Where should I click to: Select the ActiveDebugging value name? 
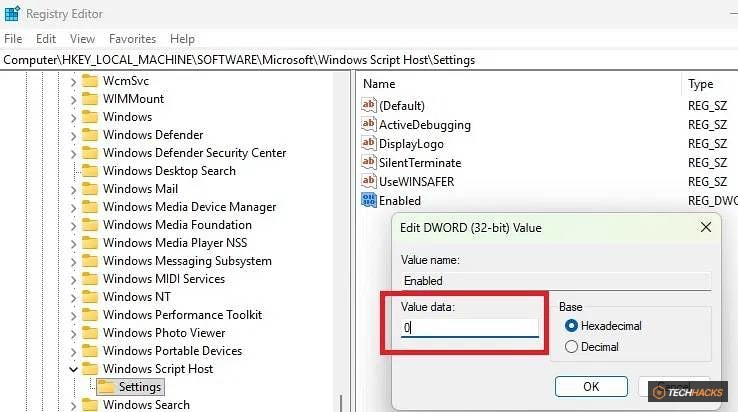pos(425,125)
